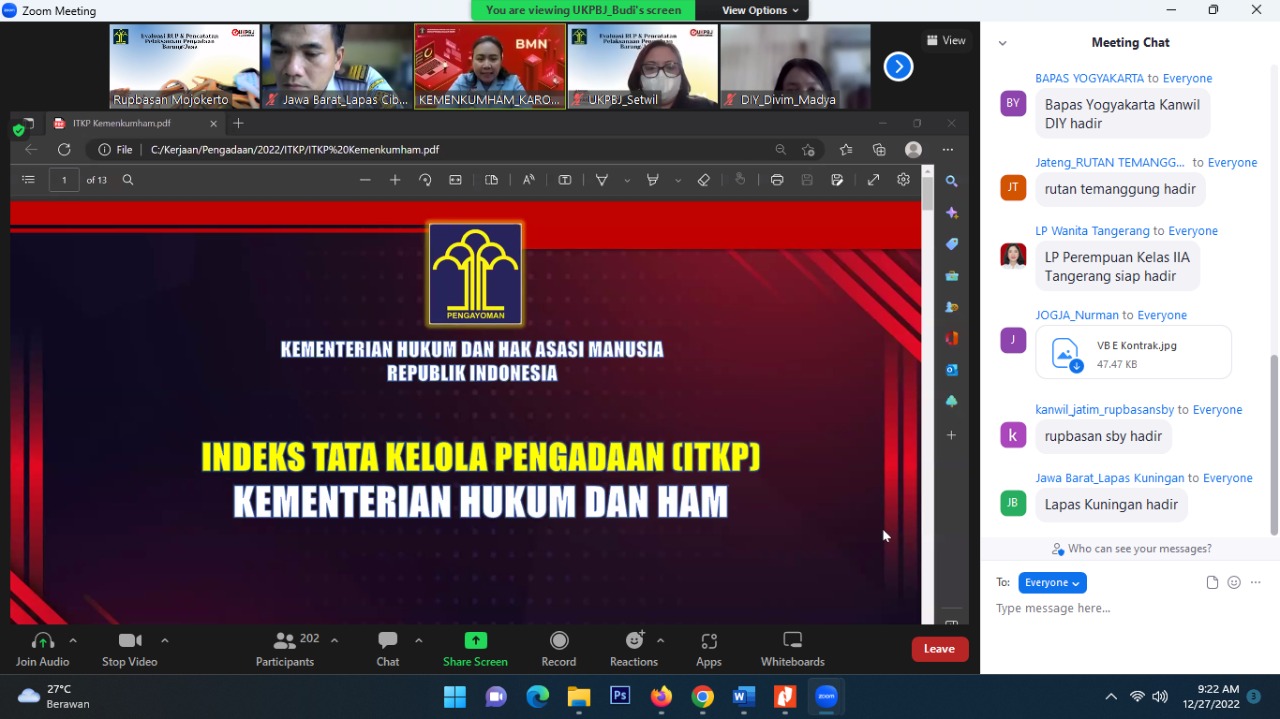Open Zoom Apps

[x=709, y=649]
